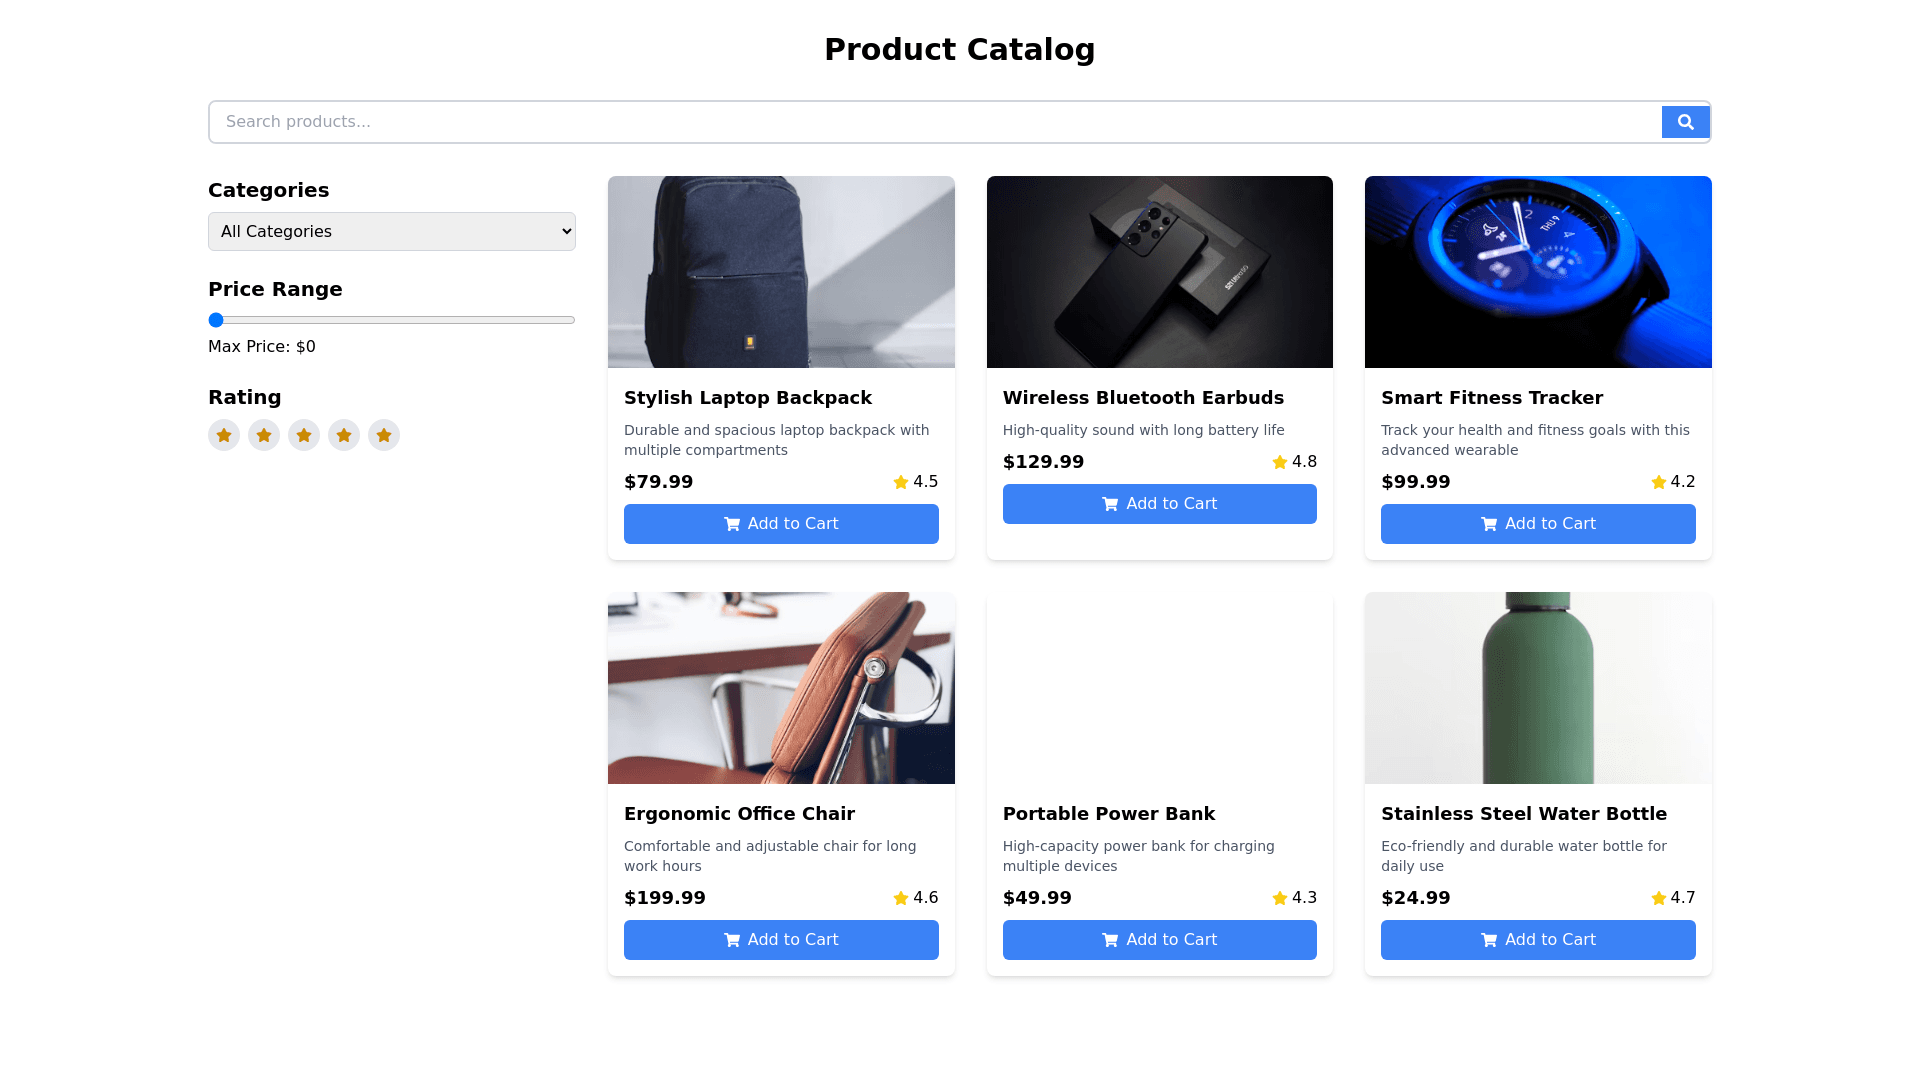Click the Smart Fitness Tracker watch image
This screenshot has width=1920, height=1080.
coord(1538,272)
